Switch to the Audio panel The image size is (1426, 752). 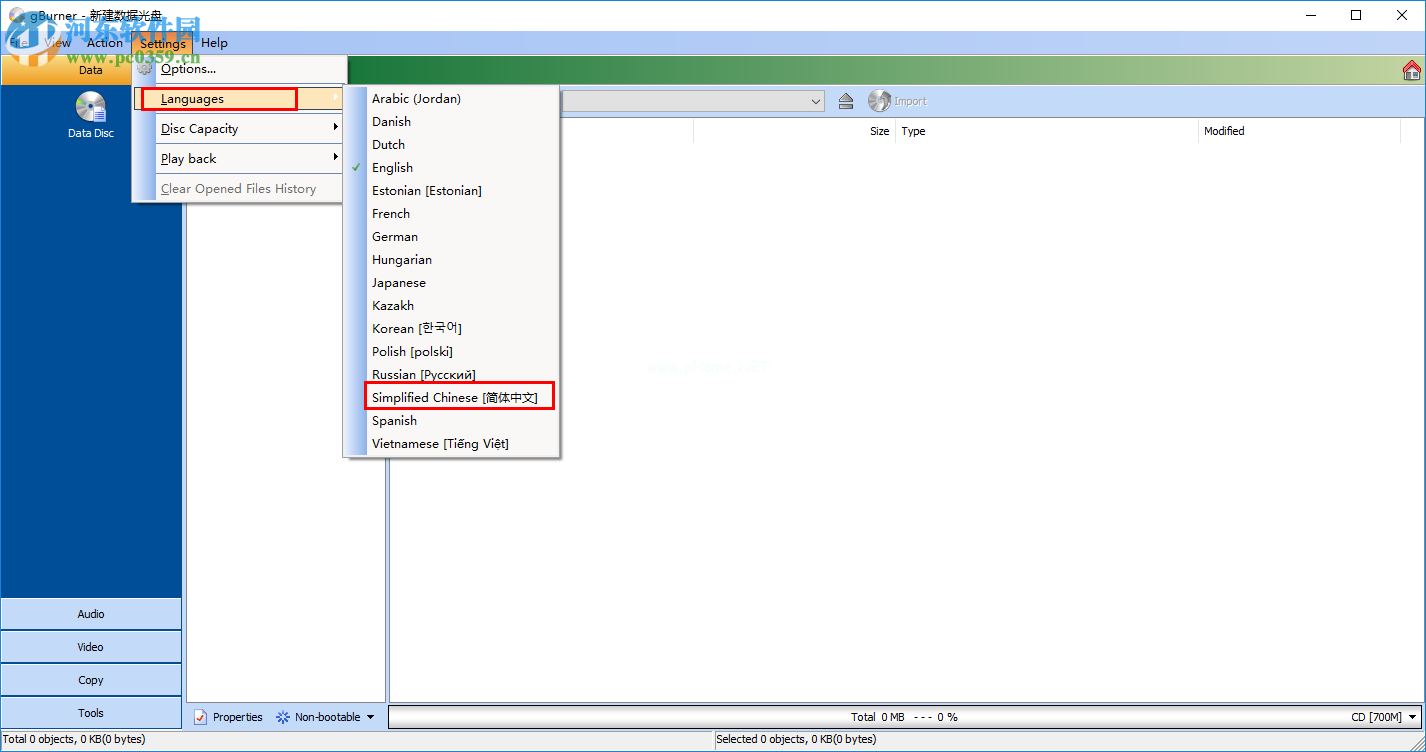(x=91, y=614)
